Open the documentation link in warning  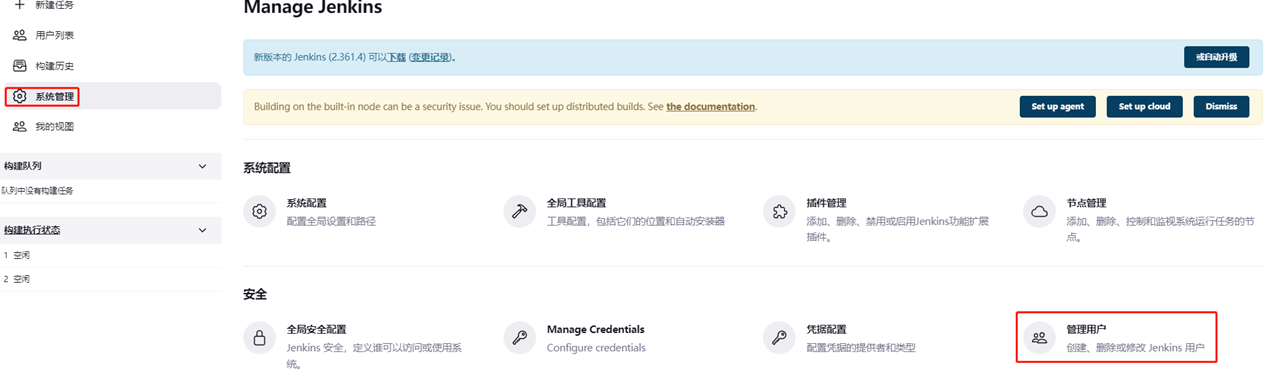pos(711,106)
